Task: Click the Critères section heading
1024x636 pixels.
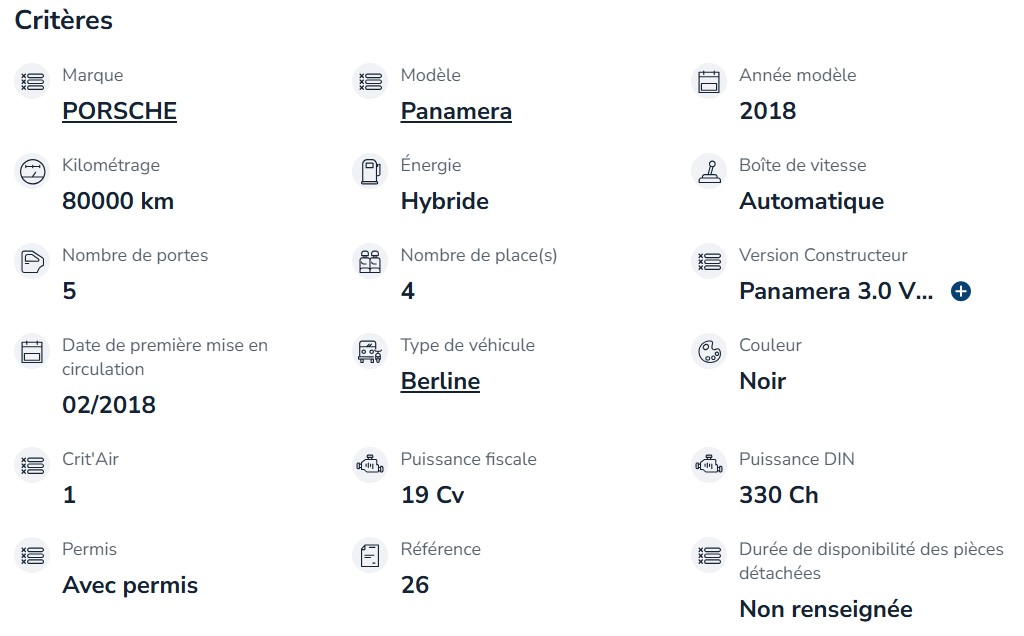Action: click(x=63, y=20)
